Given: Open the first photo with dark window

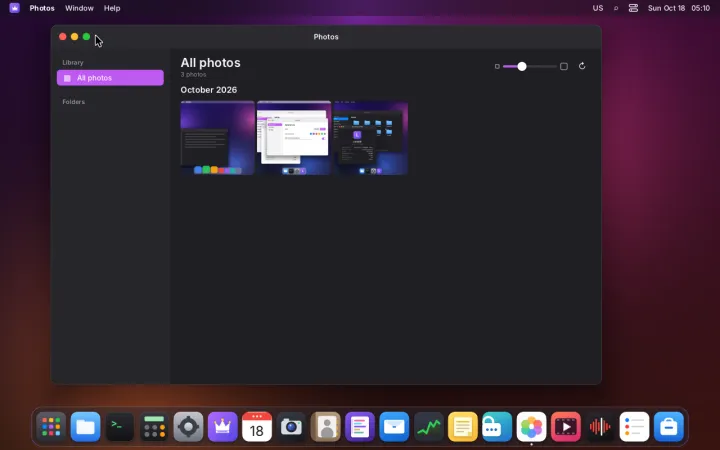Looking at the screenshot, I should click(x=217, y=138).
